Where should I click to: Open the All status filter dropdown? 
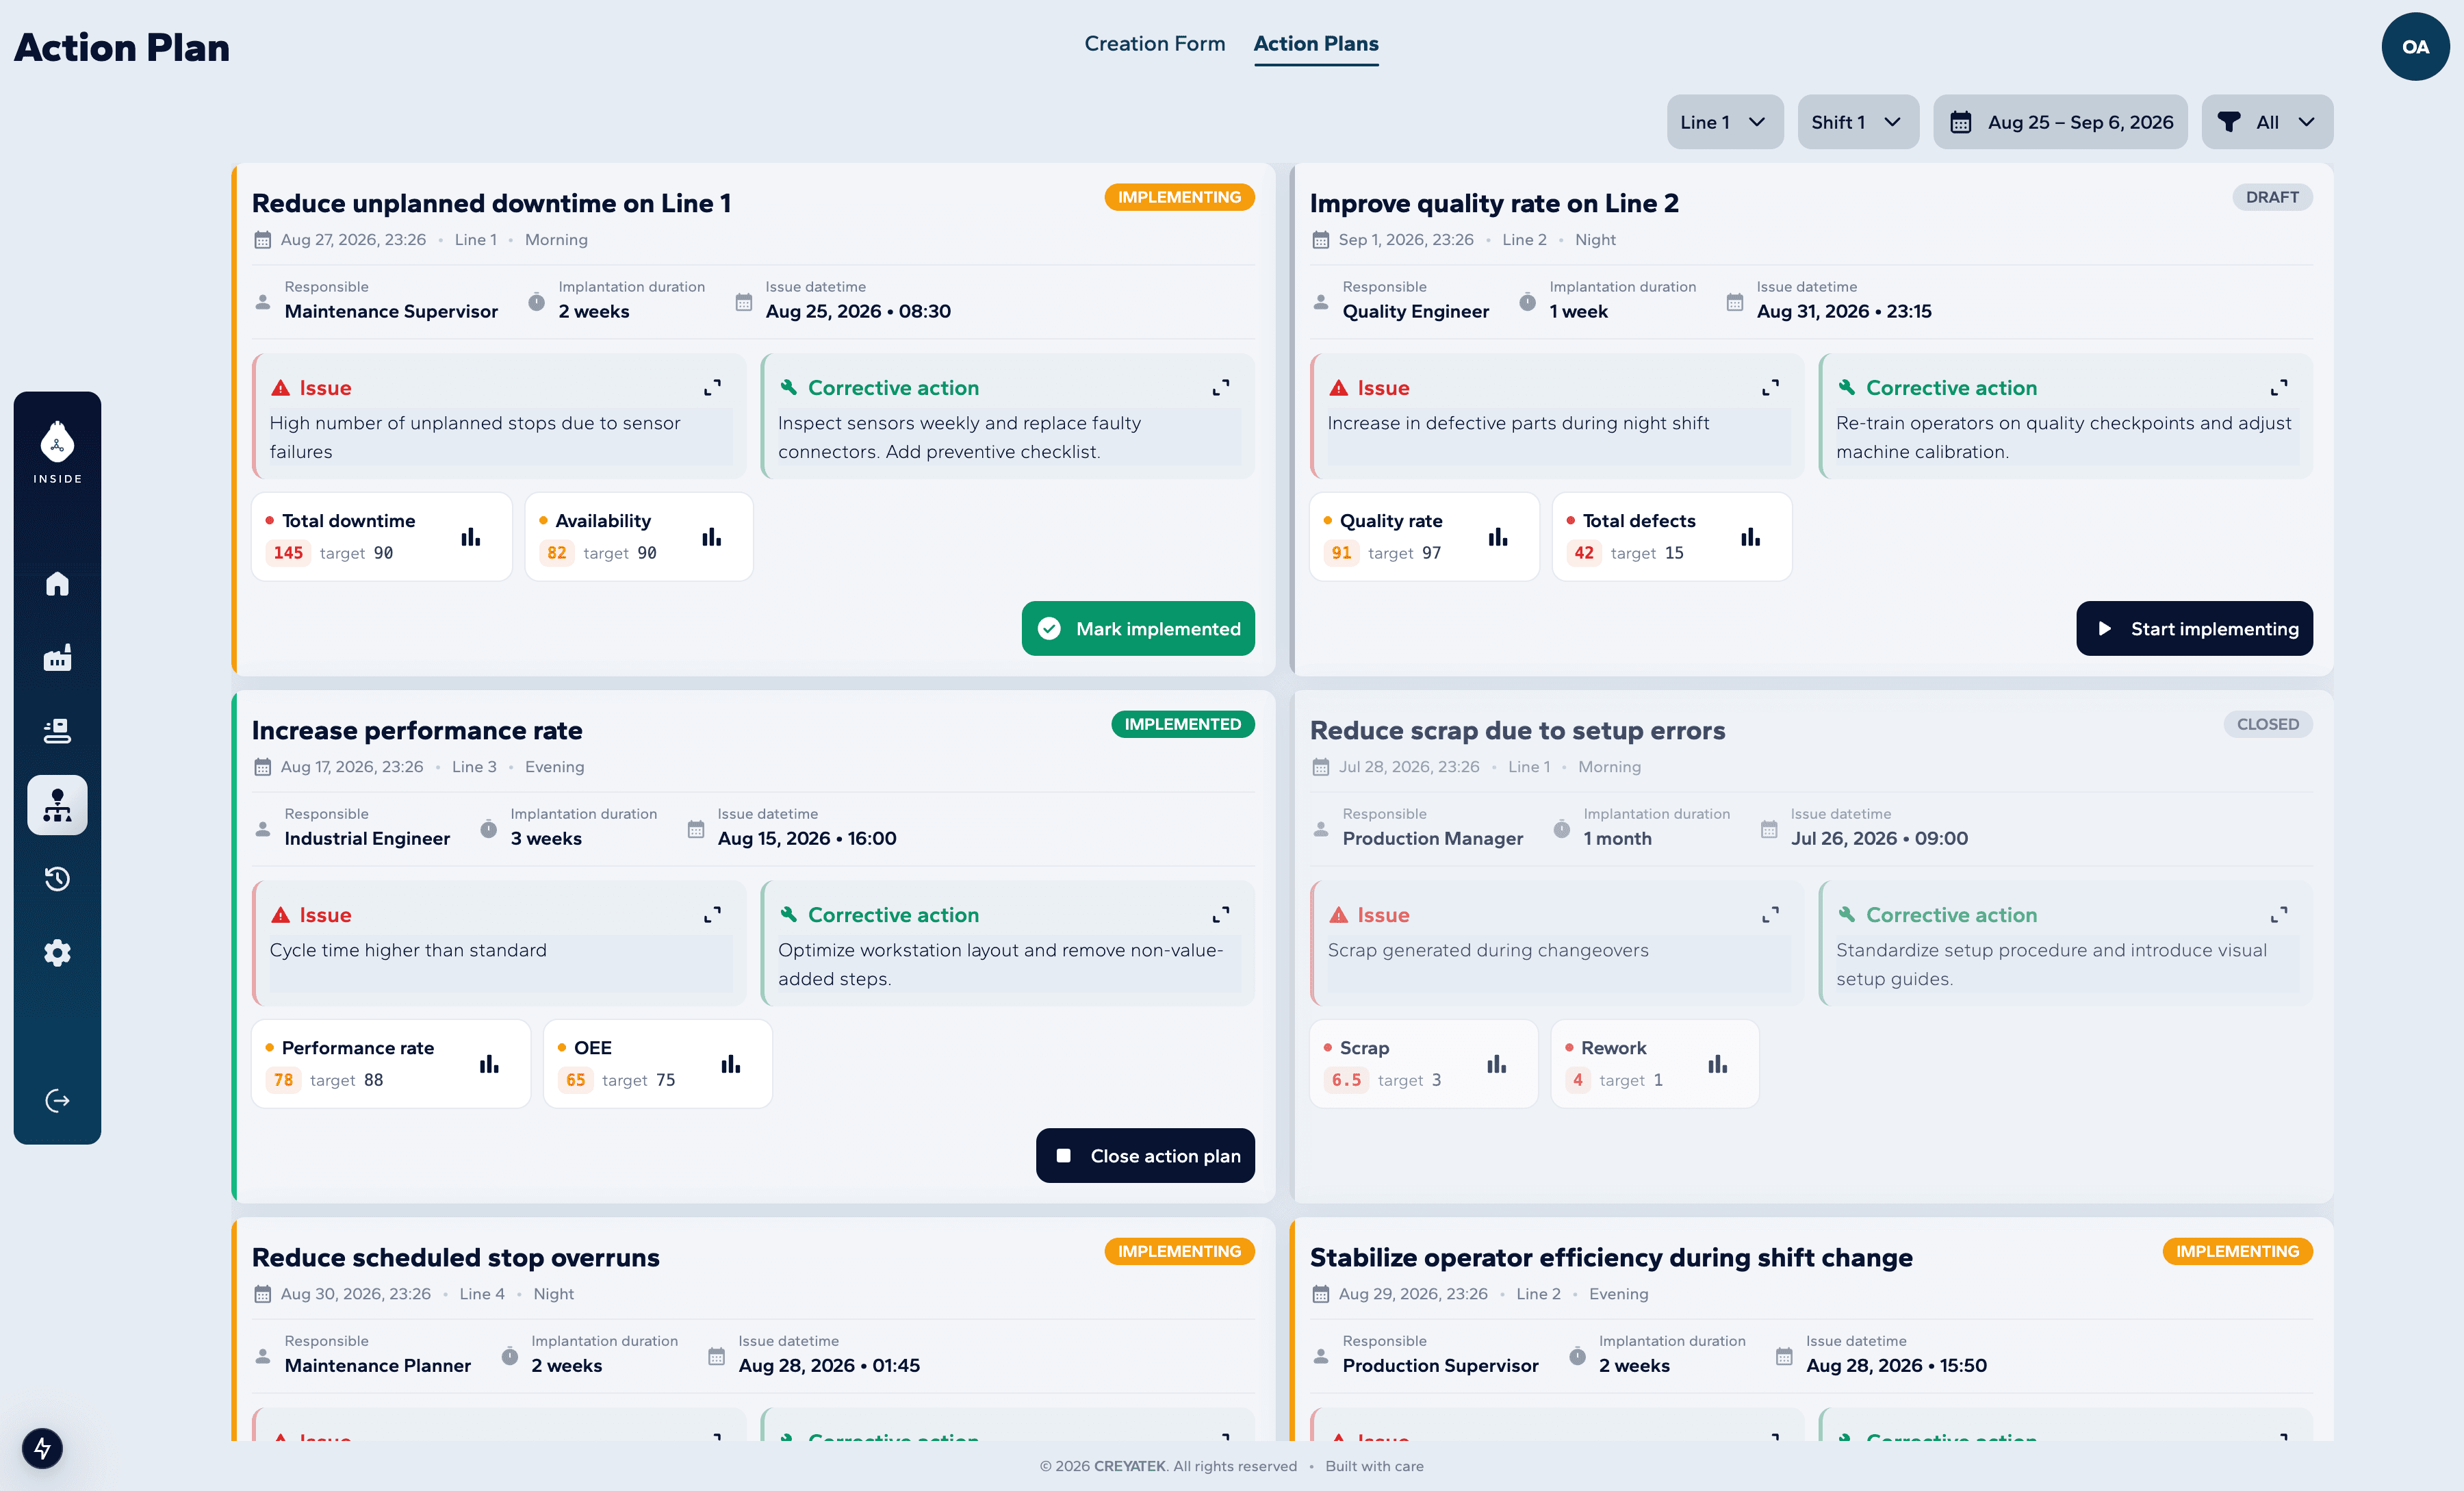(x=2267, y=122)
